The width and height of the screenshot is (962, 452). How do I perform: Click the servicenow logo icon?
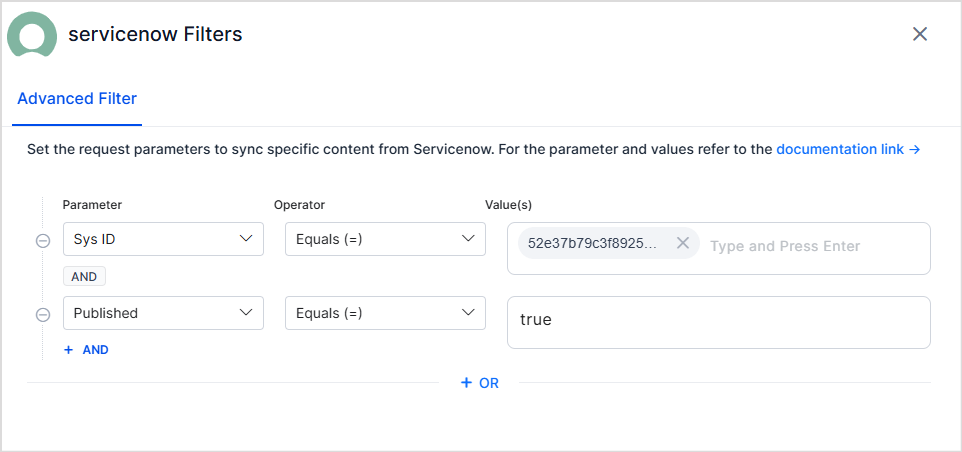tap(32, 35)
